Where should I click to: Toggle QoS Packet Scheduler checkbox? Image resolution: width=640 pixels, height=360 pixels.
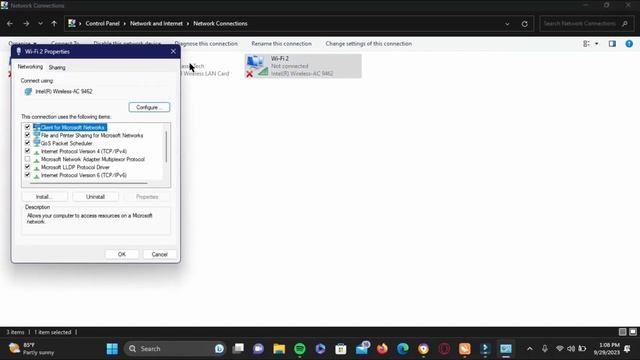[x=27, y=143]
